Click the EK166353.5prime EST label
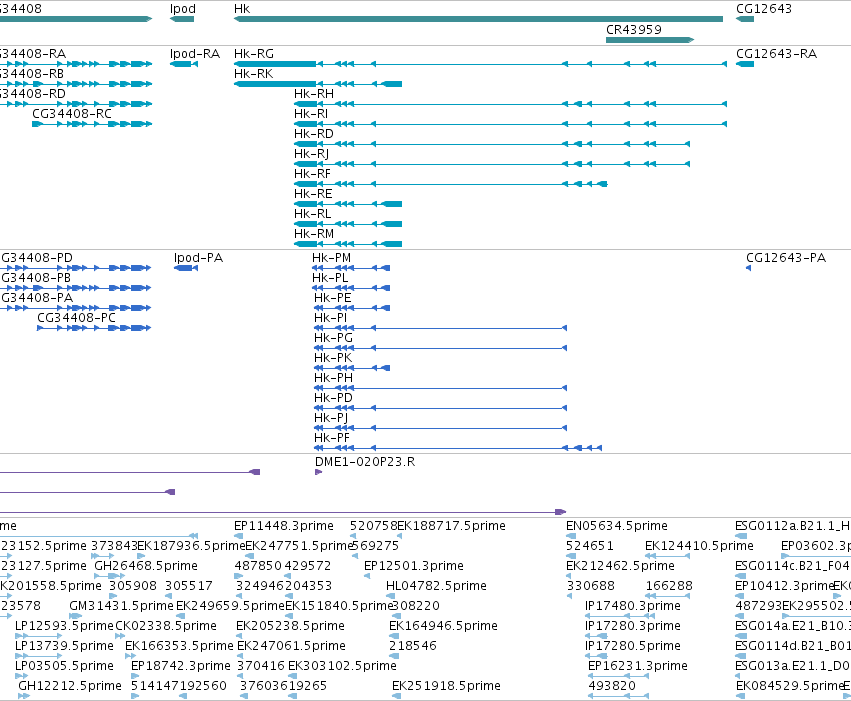This screenshot has width=851, height=701. tap(179, 646)
